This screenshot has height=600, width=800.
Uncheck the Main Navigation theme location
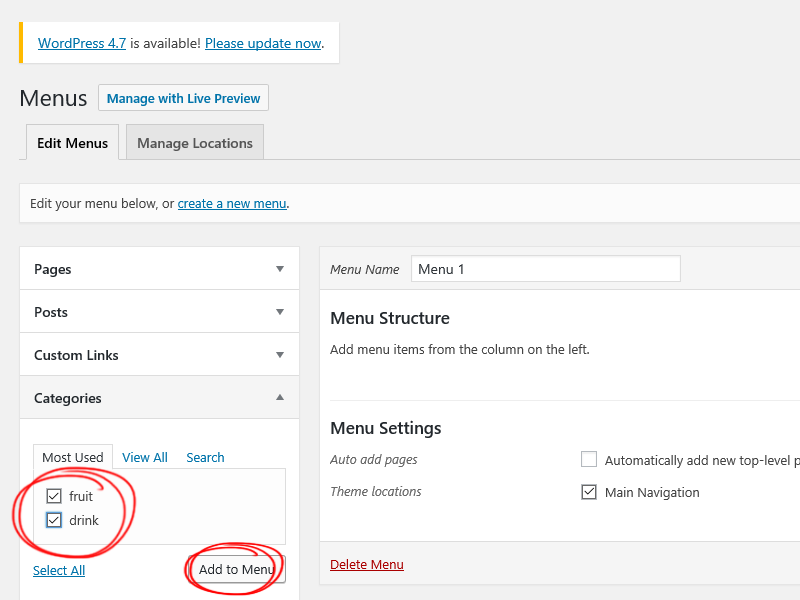coord(589,492)
